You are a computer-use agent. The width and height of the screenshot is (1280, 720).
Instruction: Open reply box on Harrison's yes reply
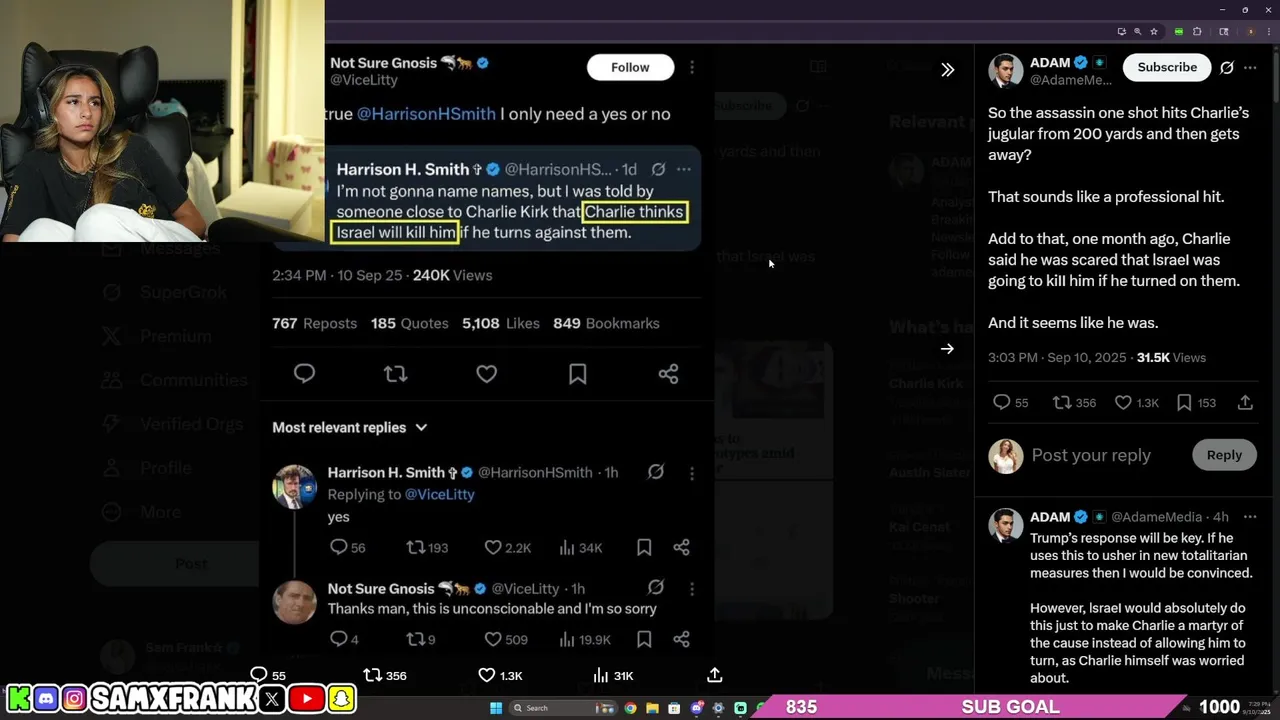pos(347,548)
